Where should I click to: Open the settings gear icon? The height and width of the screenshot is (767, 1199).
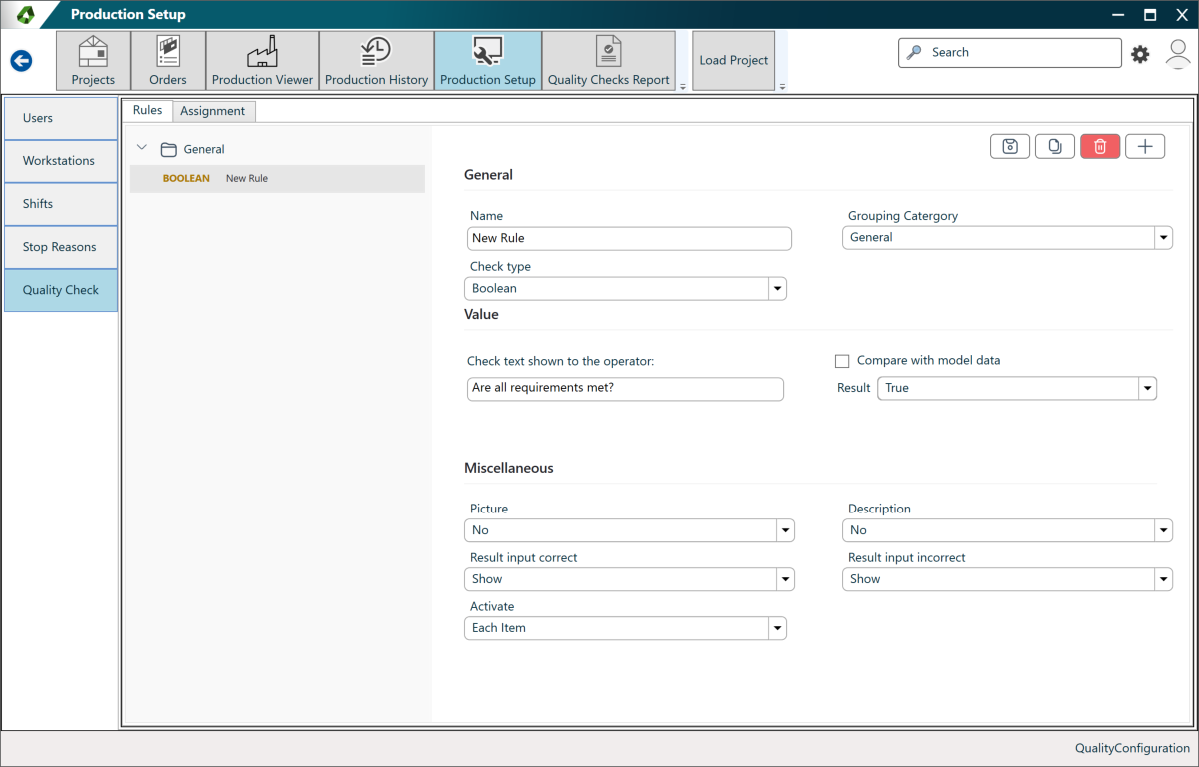click(1139, 54)
